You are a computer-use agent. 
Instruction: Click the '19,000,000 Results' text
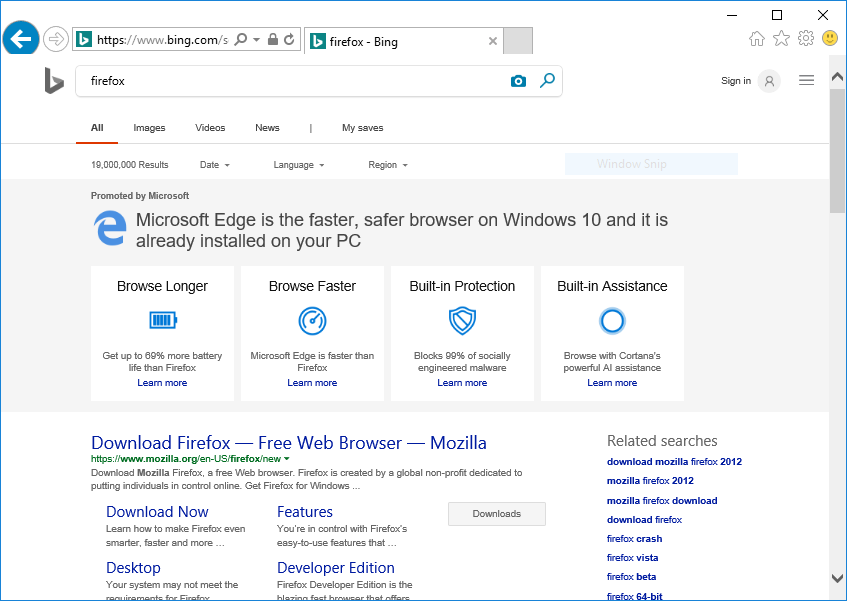(x=130, y=165)
